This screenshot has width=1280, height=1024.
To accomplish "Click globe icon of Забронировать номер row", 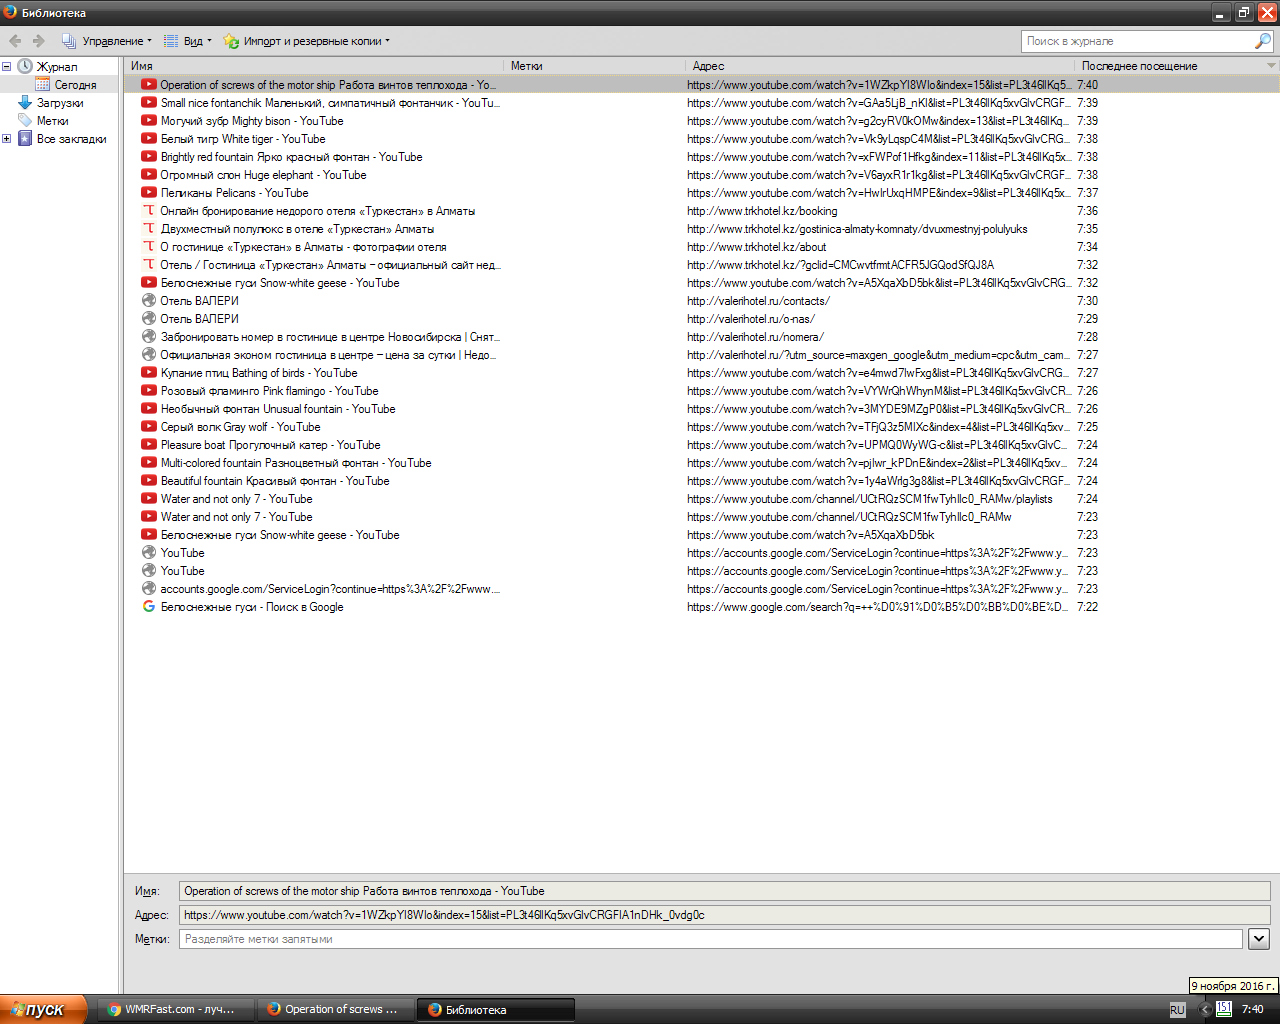I will pos(149,337).
